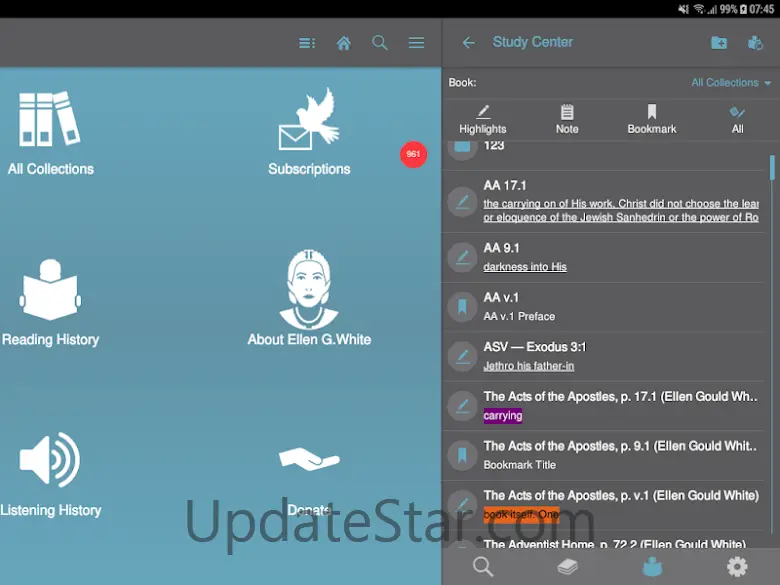Click 'AA v.1 Preface' subtitle
This screenshot has width=780, height=585.
519,316
